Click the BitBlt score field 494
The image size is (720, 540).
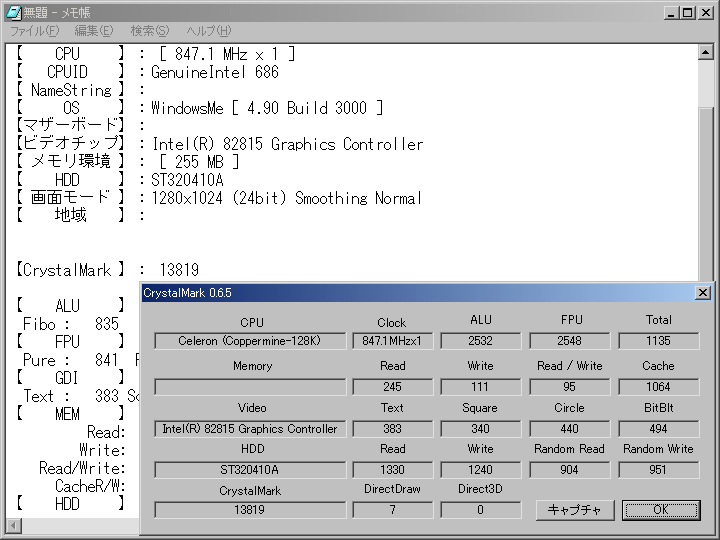tap(658, 428)
